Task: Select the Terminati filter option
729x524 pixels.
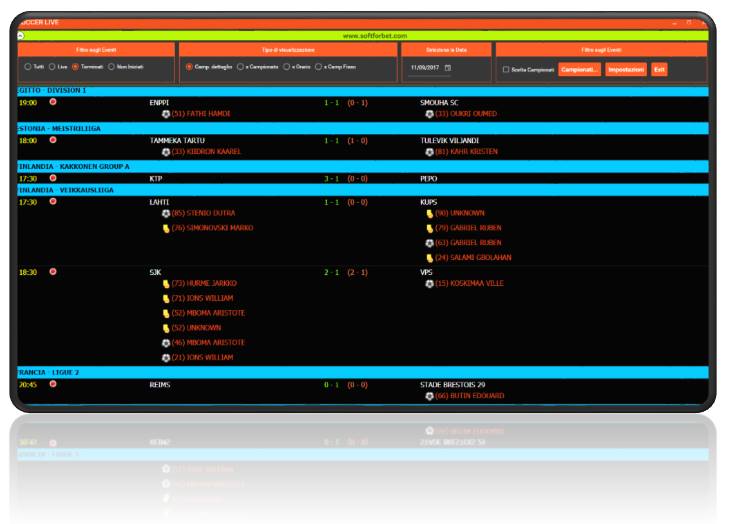Action: pos(75,67)
